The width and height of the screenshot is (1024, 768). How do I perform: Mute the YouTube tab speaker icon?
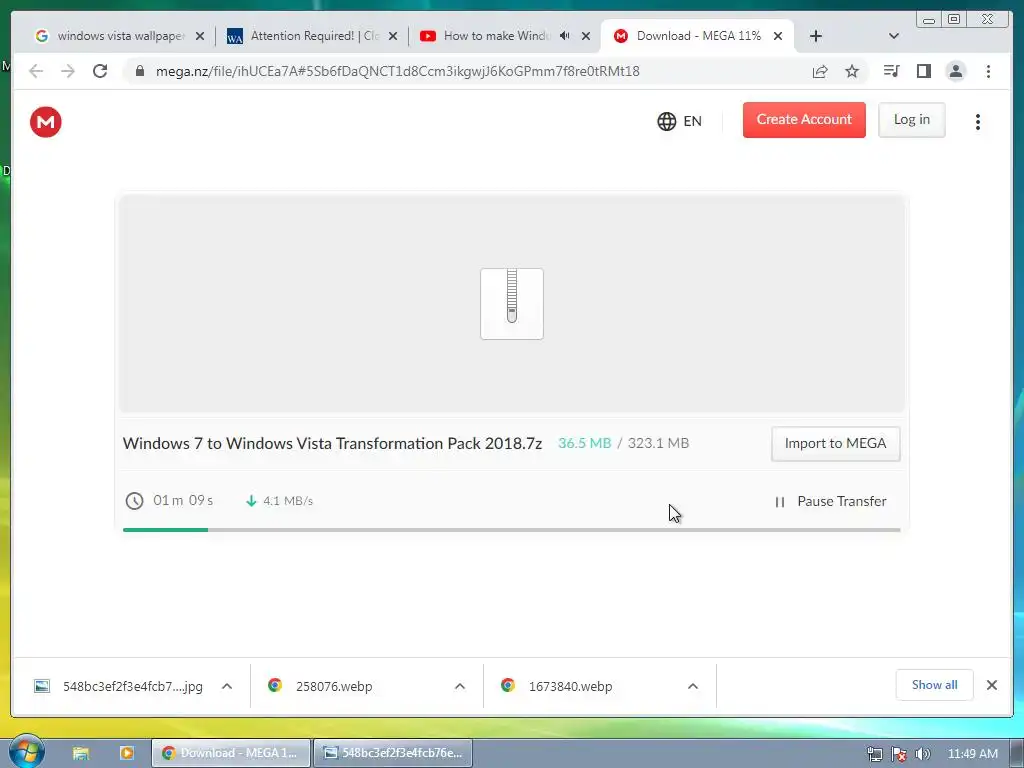565,36
